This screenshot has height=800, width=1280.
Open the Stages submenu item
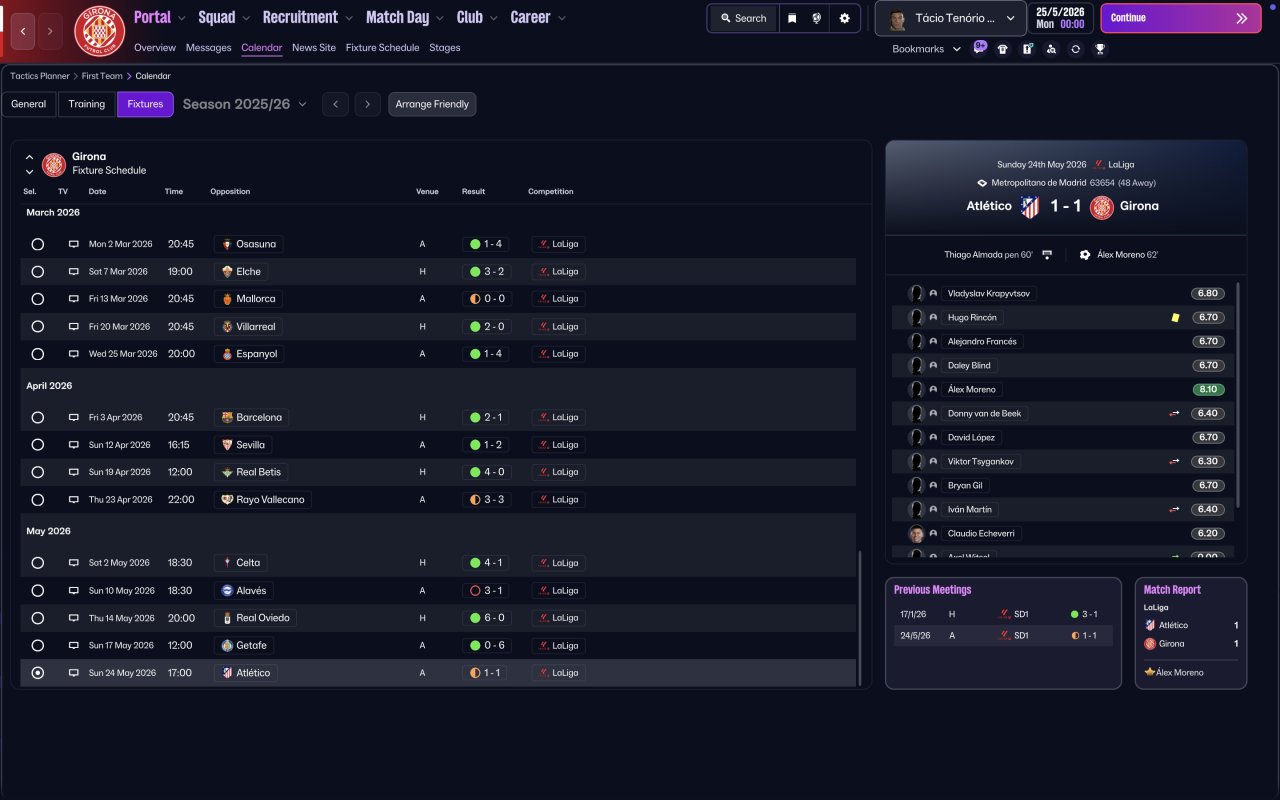point(445,47)
